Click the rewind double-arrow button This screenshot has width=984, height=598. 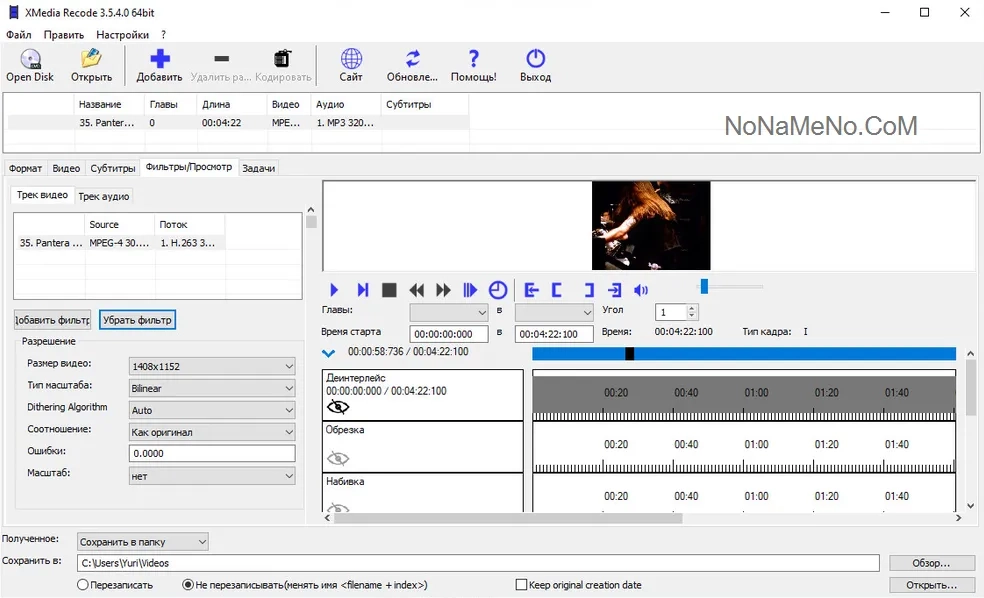point(417,290)
